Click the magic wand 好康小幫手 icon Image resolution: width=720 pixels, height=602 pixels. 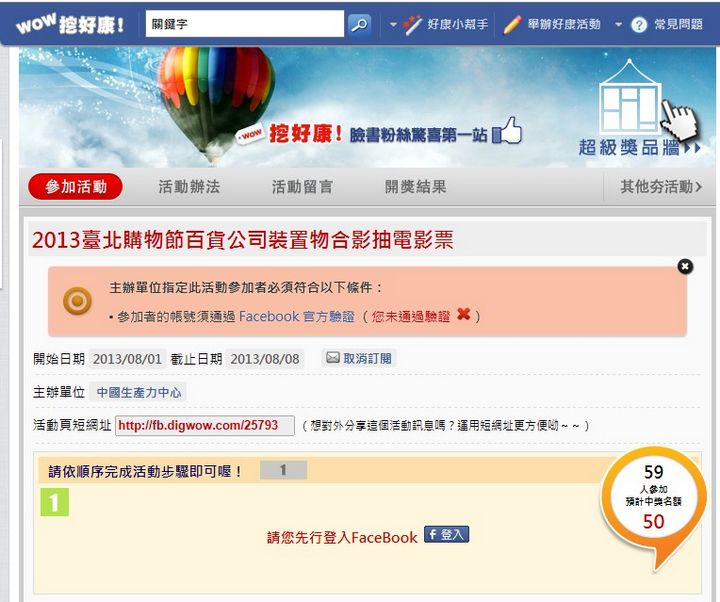pyautogui.click(x=412, y=25)
